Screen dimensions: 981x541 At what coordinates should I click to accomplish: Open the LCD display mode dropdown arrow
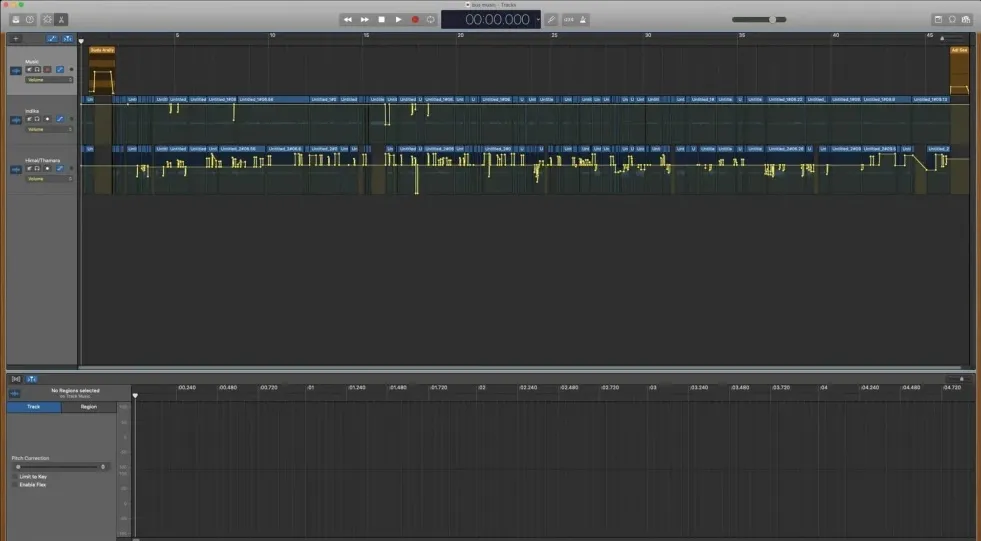(537, 19)
